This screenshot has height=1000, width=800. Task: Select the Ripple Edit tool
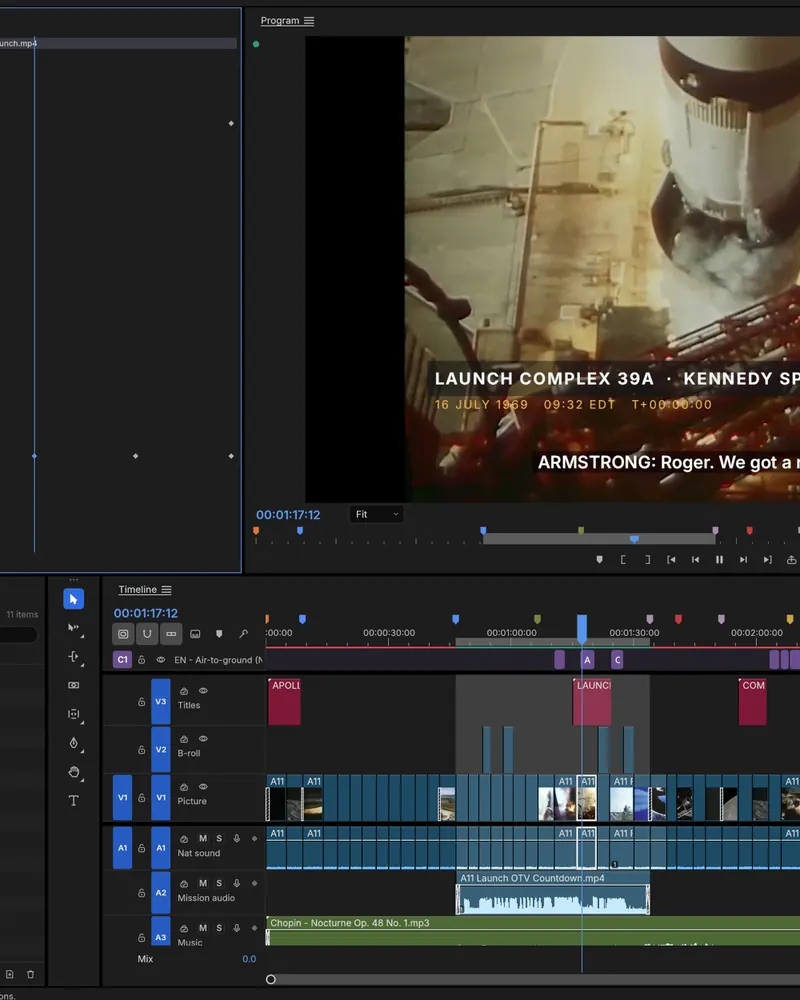[73, 657]
